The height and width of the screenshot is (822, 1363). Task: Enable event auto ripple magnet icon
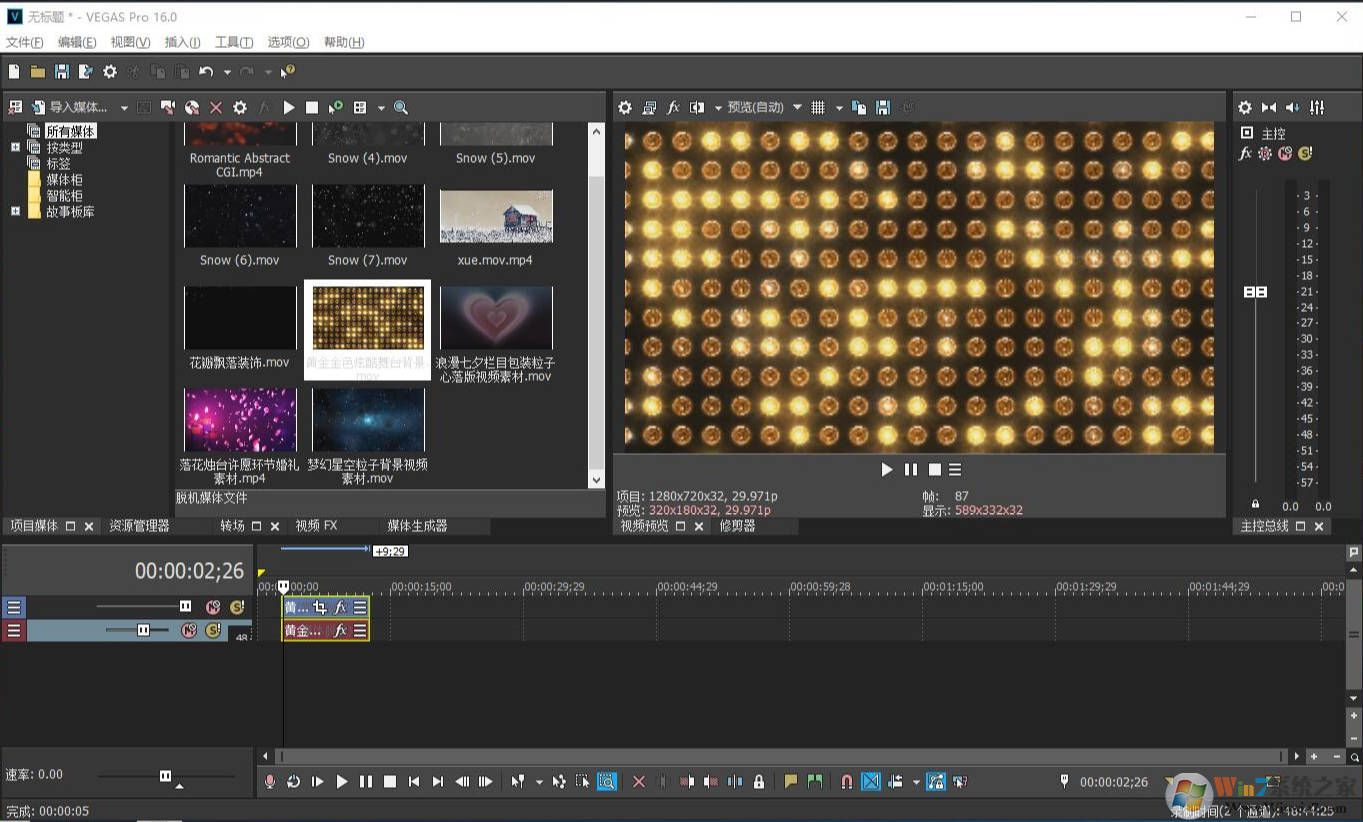pos(846,781)
